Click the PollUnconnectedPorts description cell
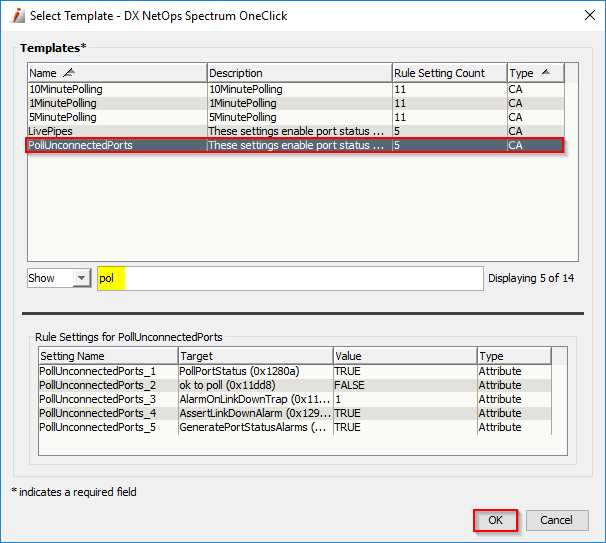606x543 pixels. [x=300, y=145]
